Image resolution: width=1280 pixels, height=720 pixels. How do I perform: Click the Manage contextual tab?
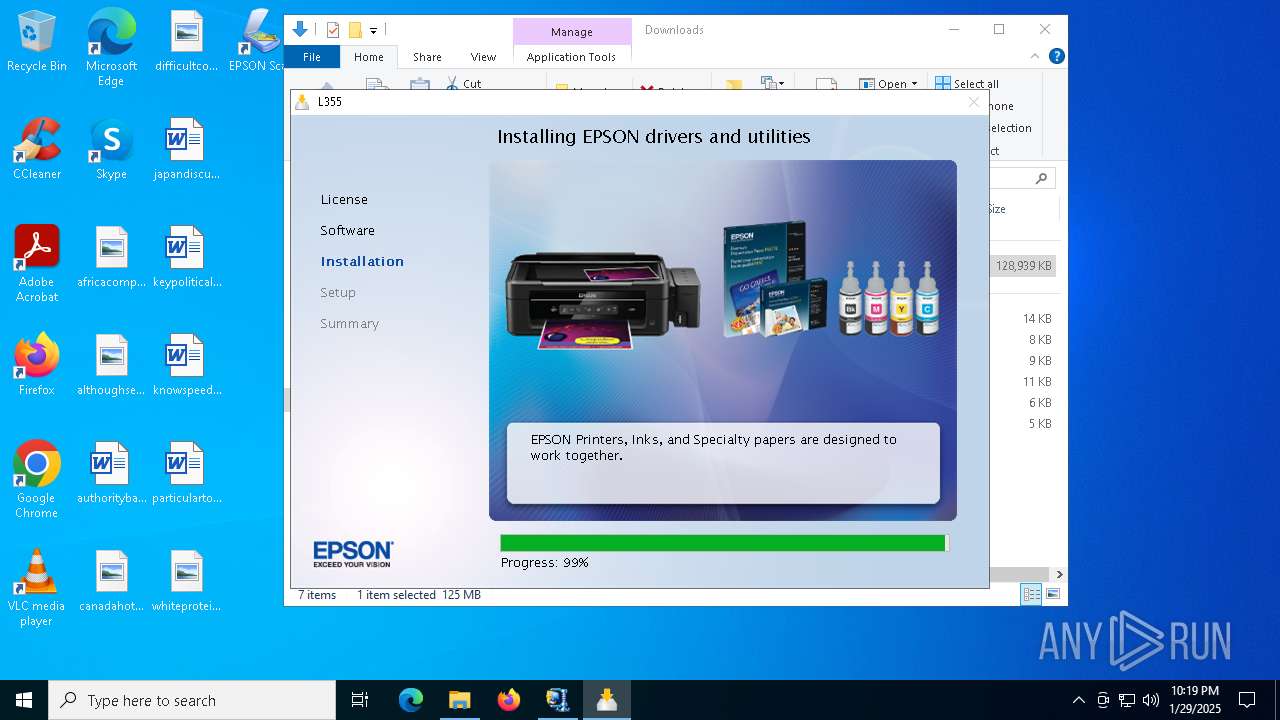(x=571, y=32)
